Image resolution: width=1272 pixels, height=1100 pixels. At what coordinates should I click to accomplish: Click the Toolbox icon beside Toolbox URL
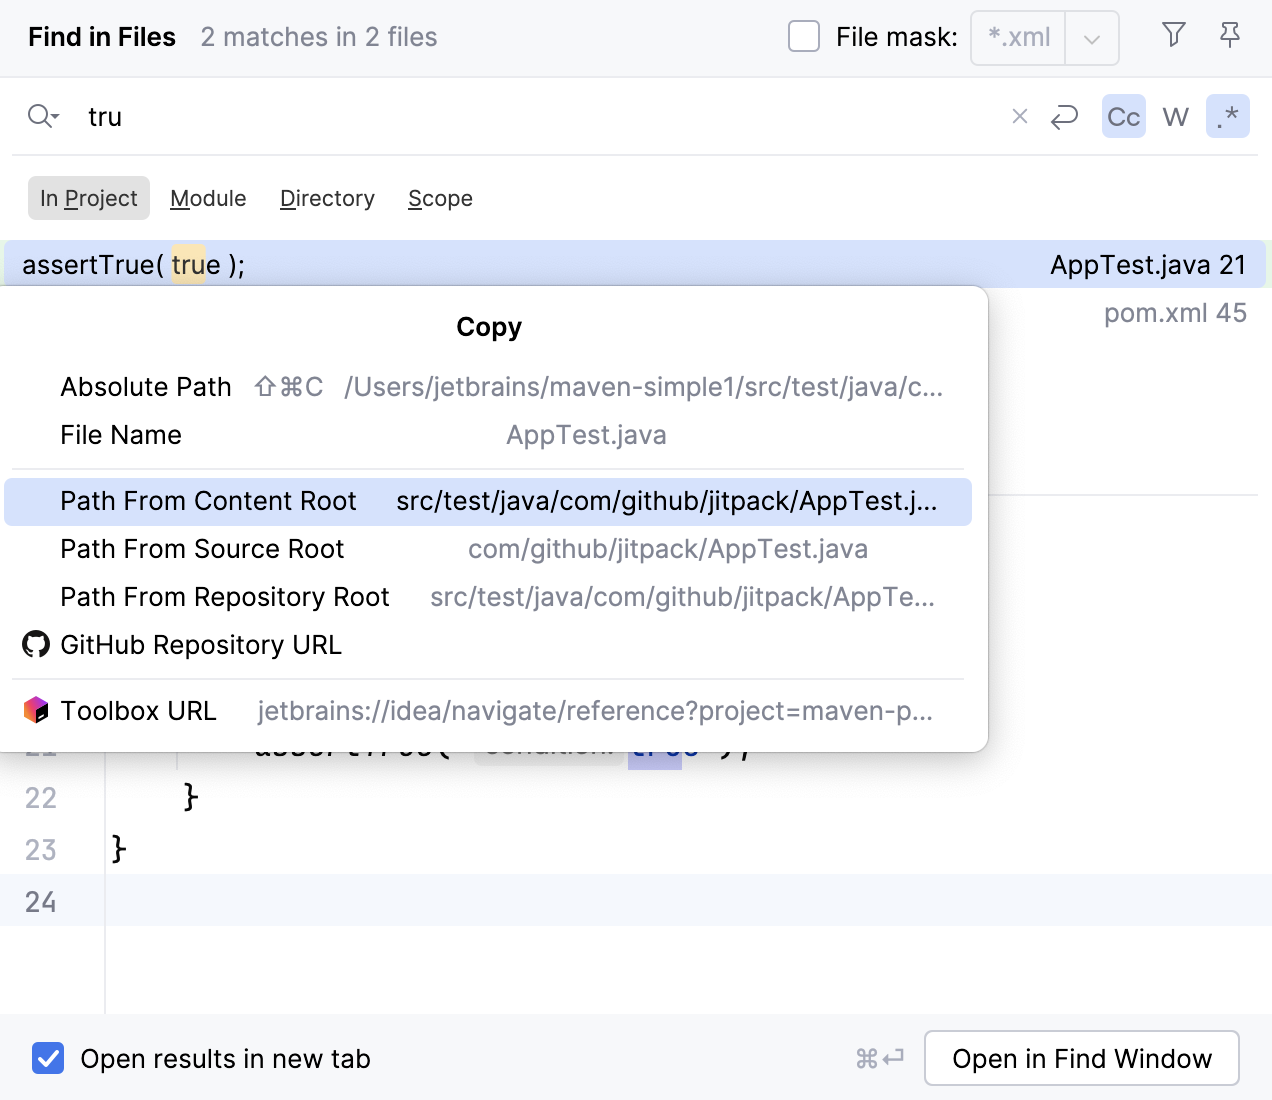(x=36, y=710)
